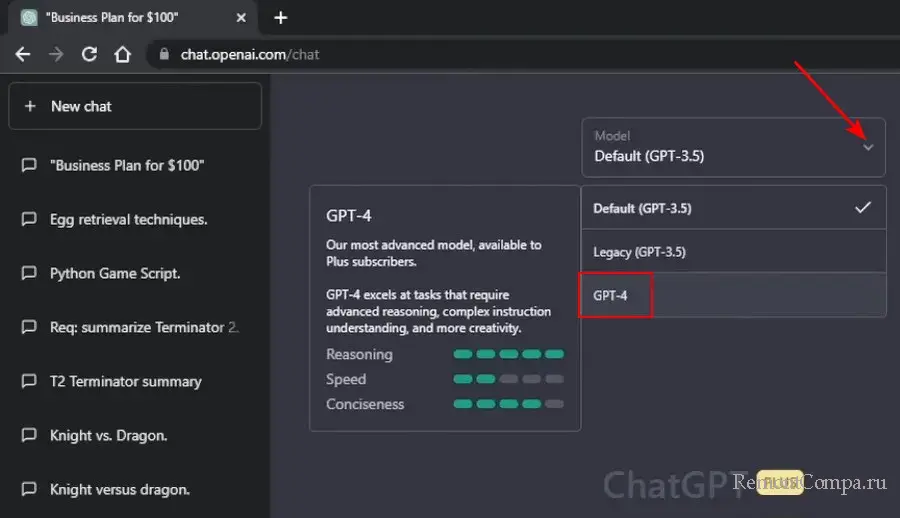Viewport: 900px width, 518px height.
Task: Click chat bubble icon beside Python Game Script
Action: point(29,274)
